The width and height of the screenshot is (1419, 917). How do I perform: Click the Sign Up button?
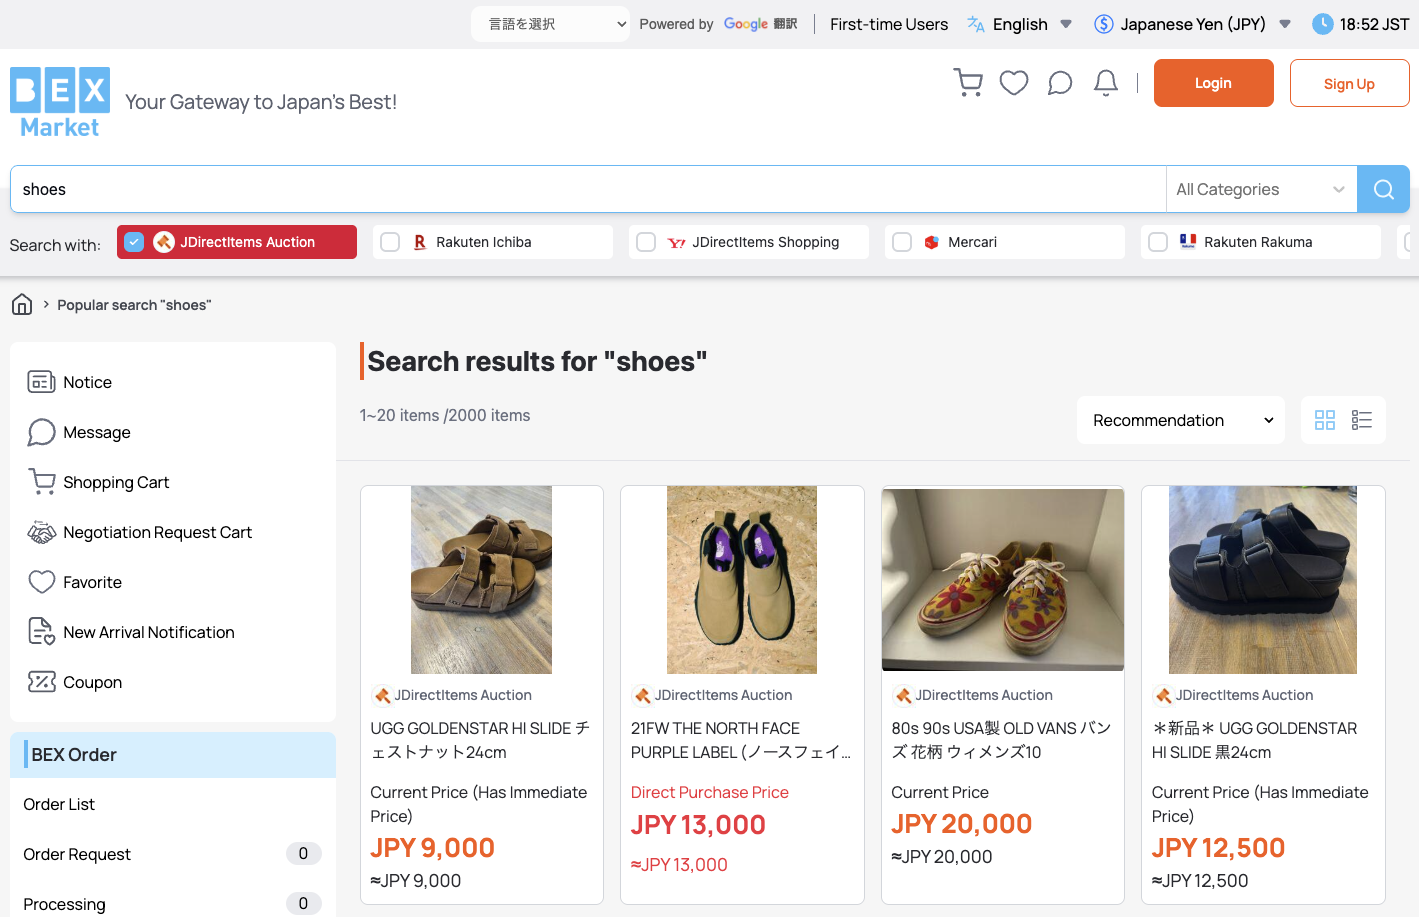point(1349,83)
